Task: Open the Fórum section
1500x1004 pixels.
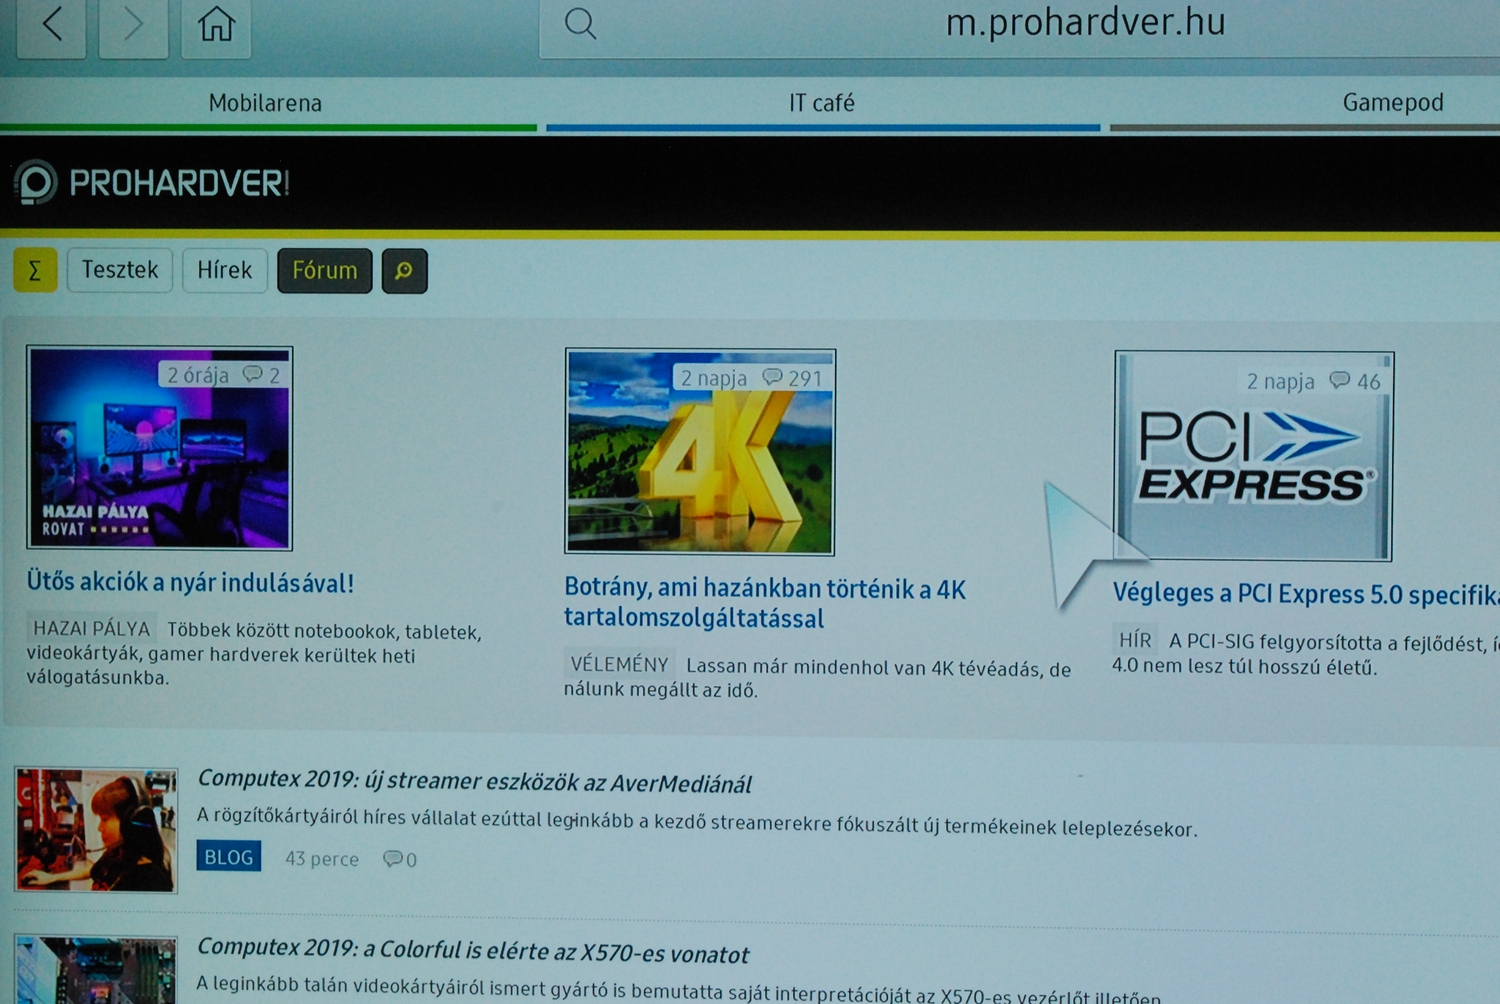Action: click(x=325, y=271)
